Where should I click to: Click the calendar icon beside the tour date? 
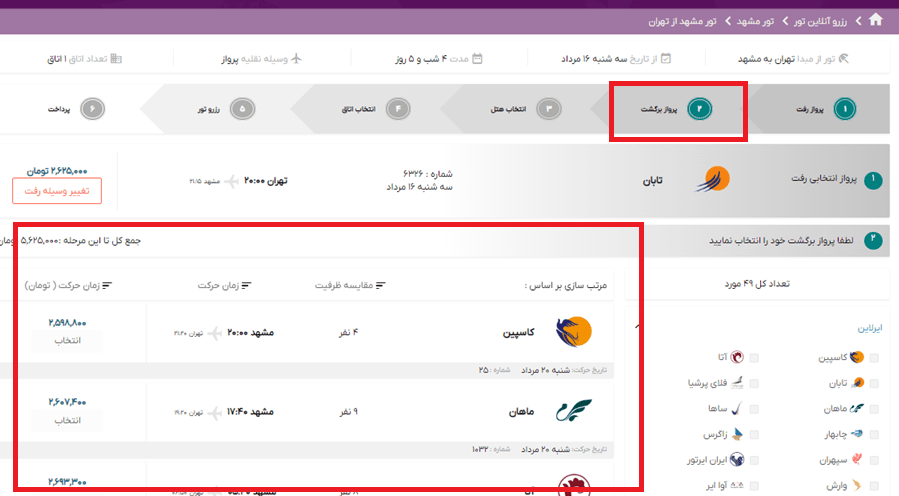[x=666, y=58]
